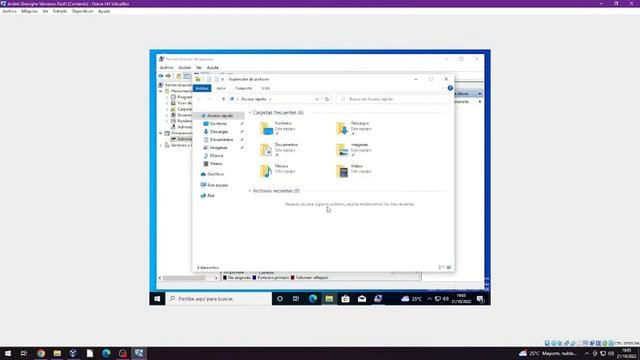Click the Explorer up-one-level arrow

pos(223,99)
